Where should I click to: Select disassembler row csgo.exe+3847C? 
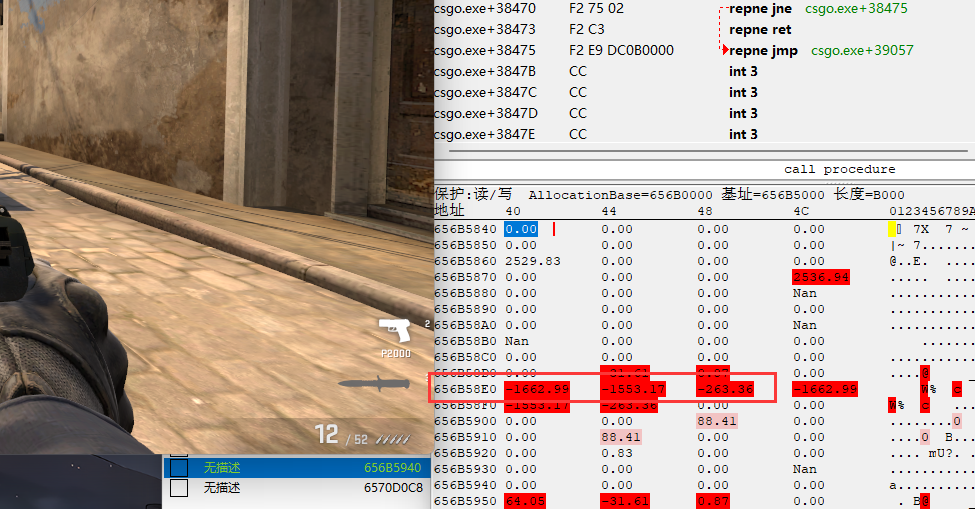click(485, 93)
